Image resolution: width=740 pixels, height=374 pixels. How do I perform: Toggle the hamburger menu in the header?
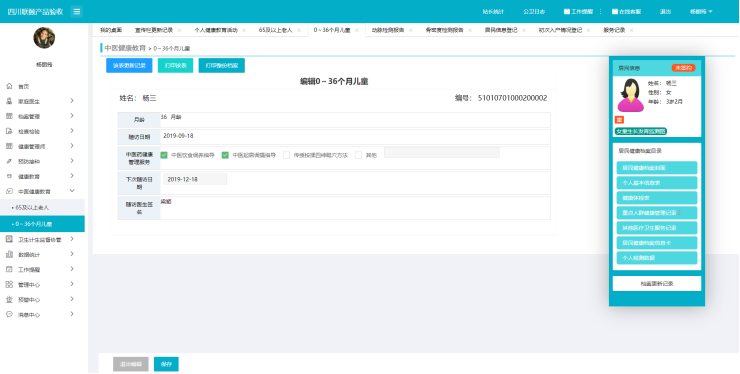(x=76, y=12)
